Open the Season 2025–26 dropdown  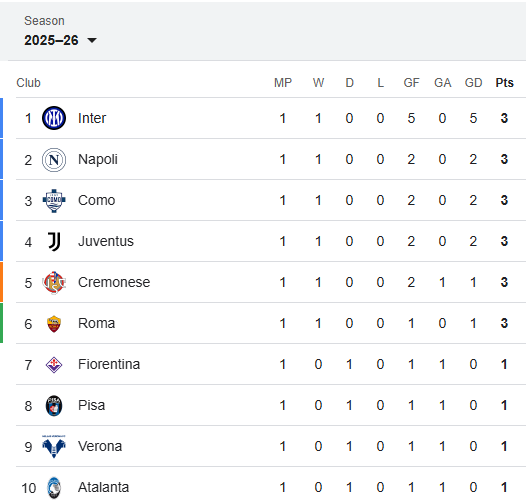click(x=60, y=40)
